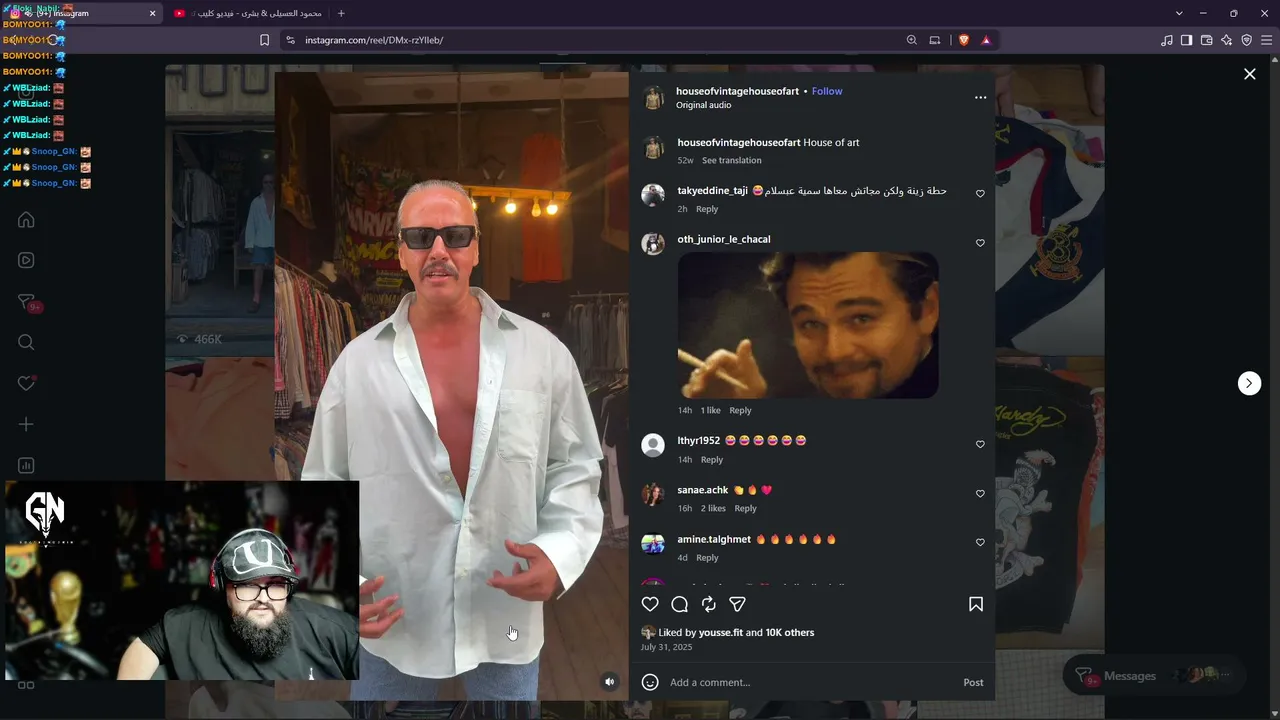The image size is (1280, 720).
Task: Open the comment bubble icon under the reel
Action: [x=680, y=604]
